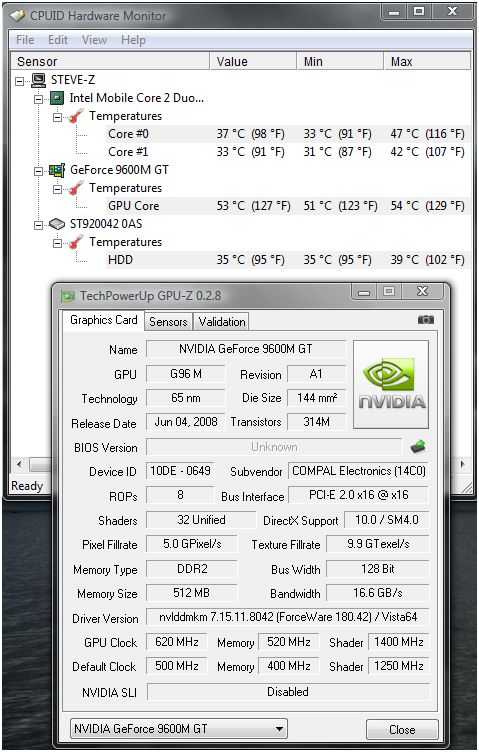Collapse the hard drive Temperatures node
Viewport: 479px width, 752px height.
[x=57, y=244]
